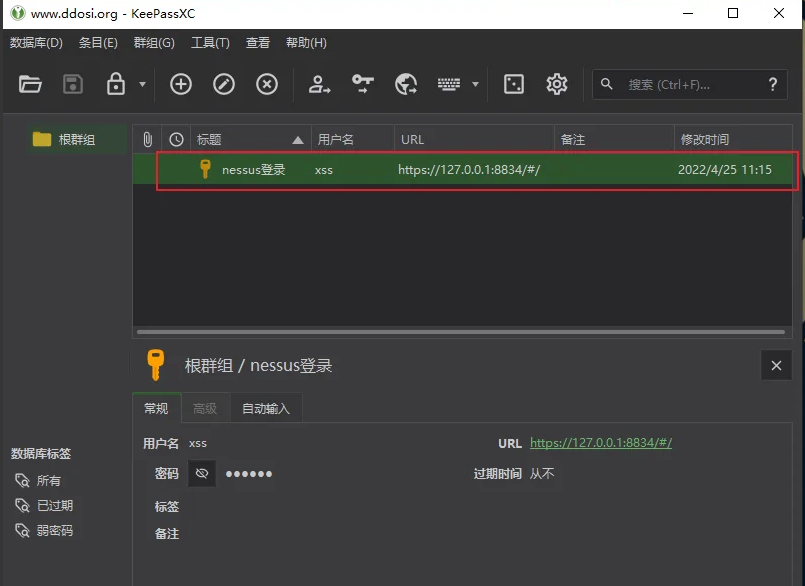Close the entry preview panel
The height and width of the screenshot is (586, 805).
tap(776, 365)
